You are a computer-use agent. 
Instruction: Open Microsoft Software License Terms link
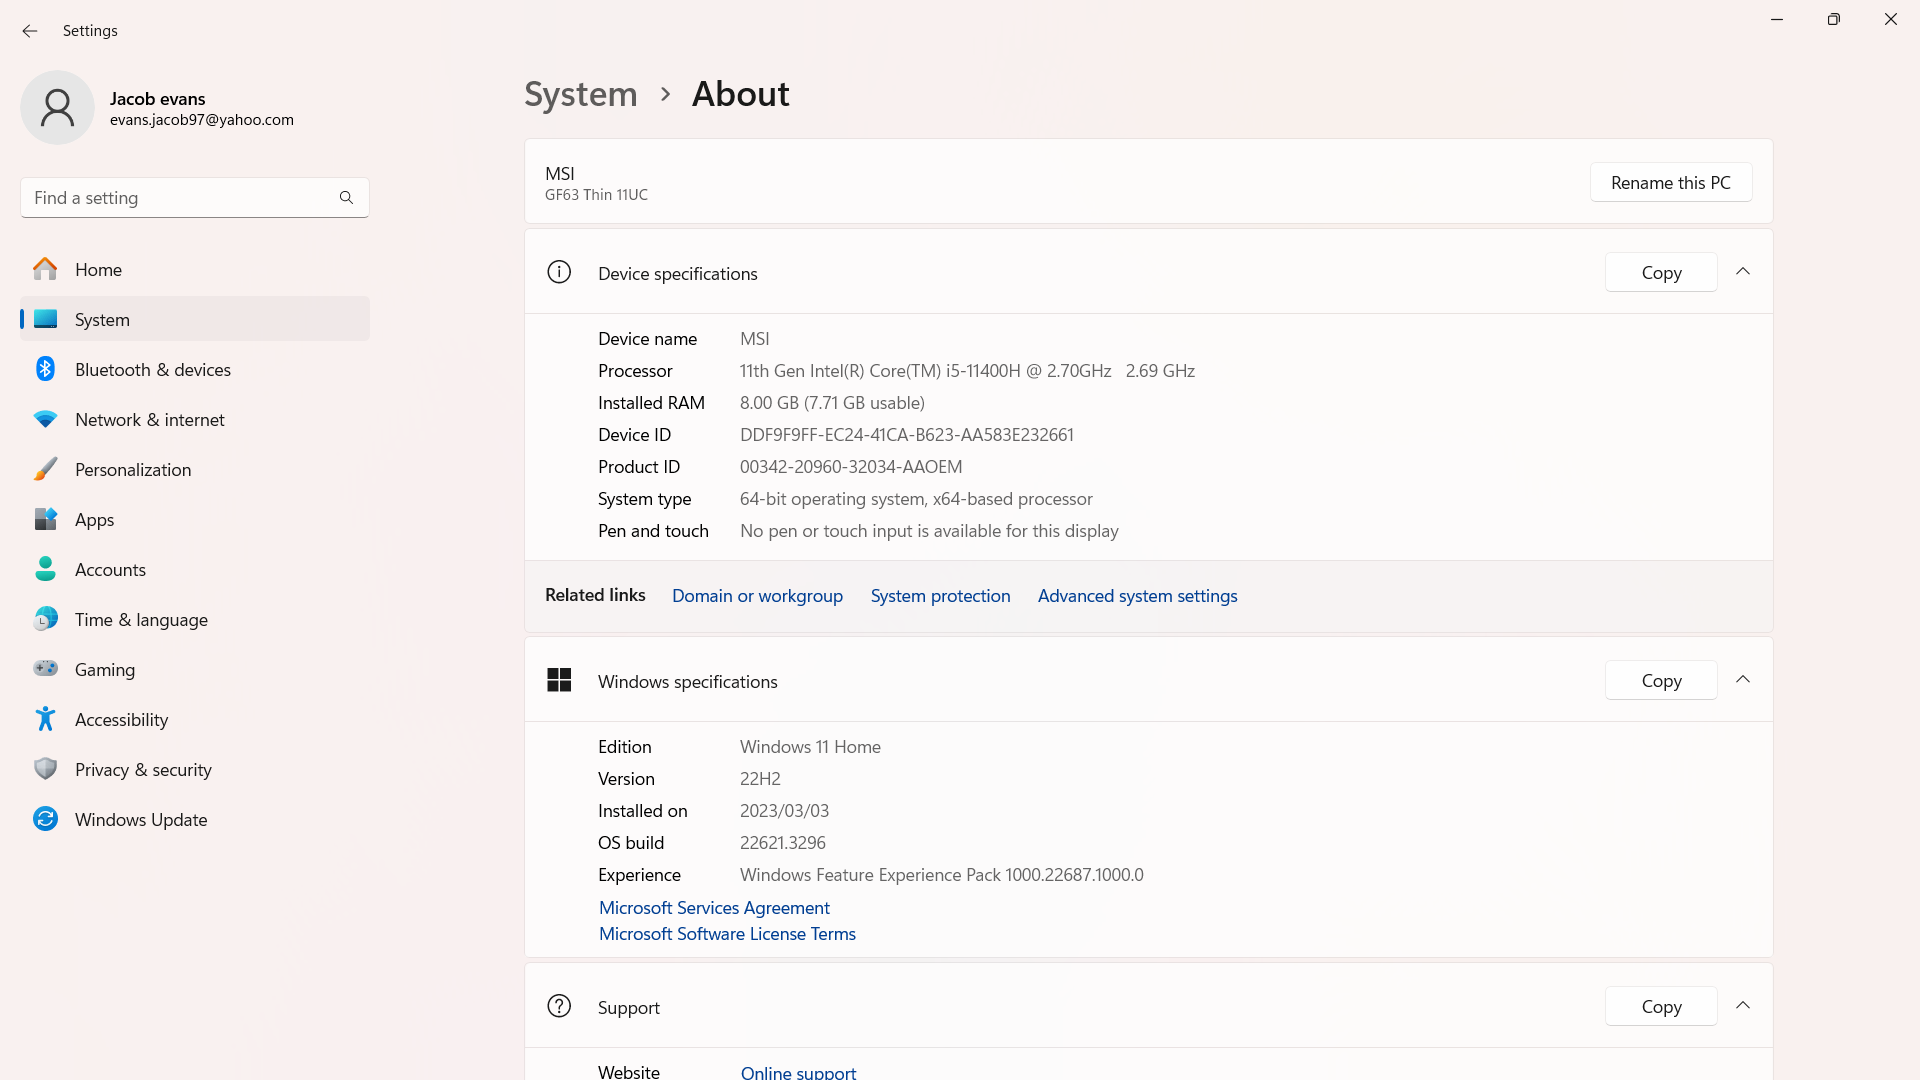[727, 933]
